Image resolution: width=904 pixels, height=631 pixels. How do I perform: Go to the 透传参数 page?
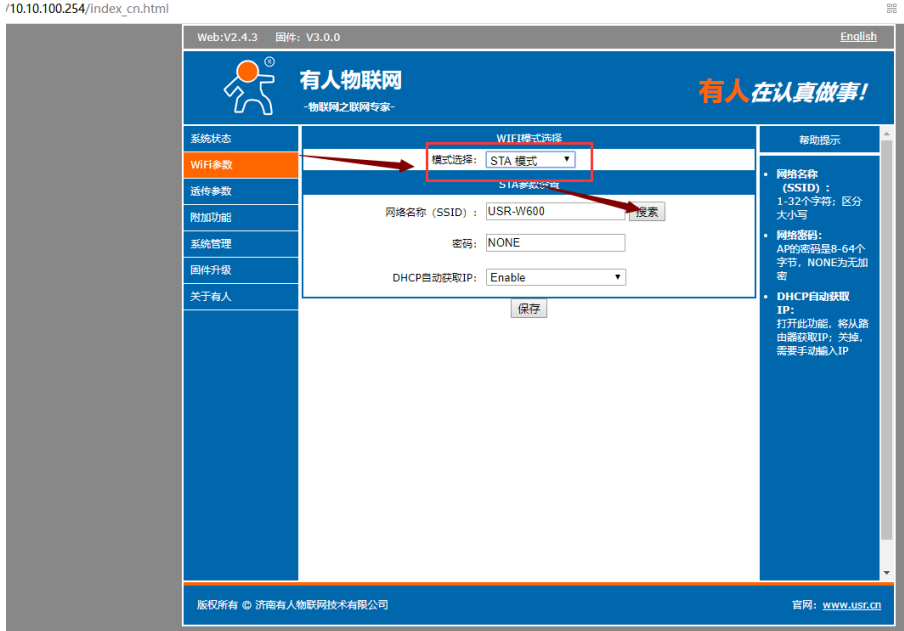tap(240, 191)
